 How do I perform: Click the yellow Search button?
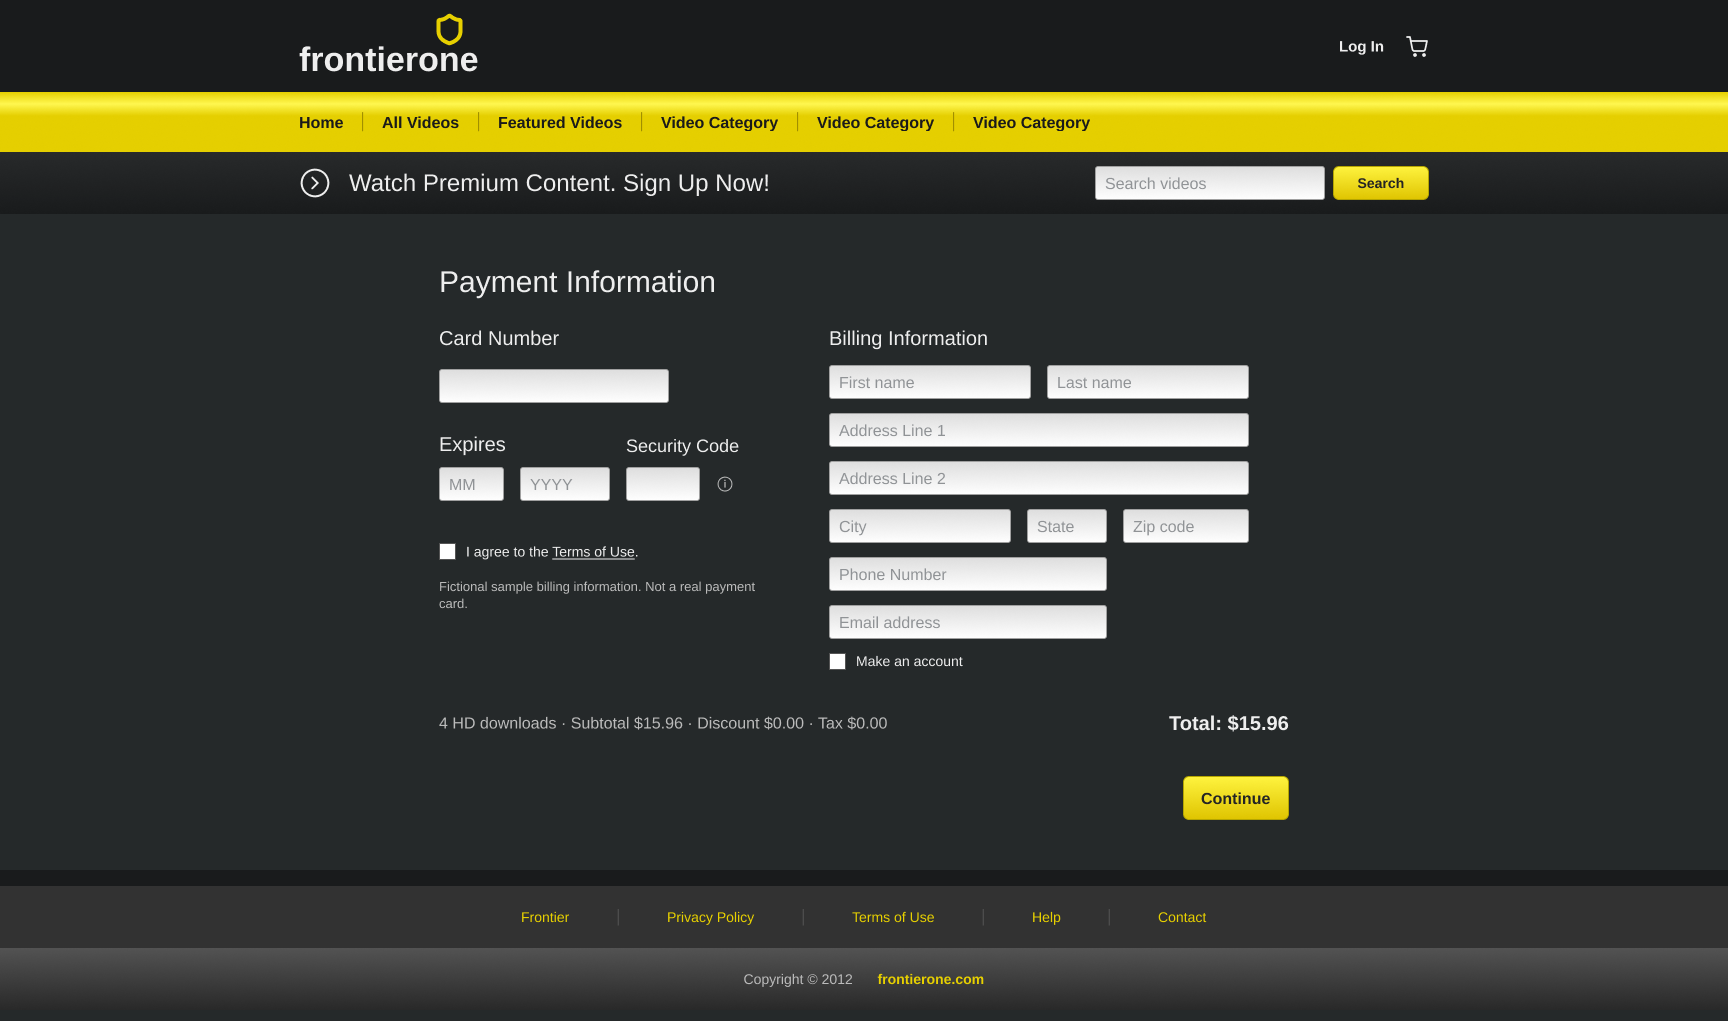1380,183
